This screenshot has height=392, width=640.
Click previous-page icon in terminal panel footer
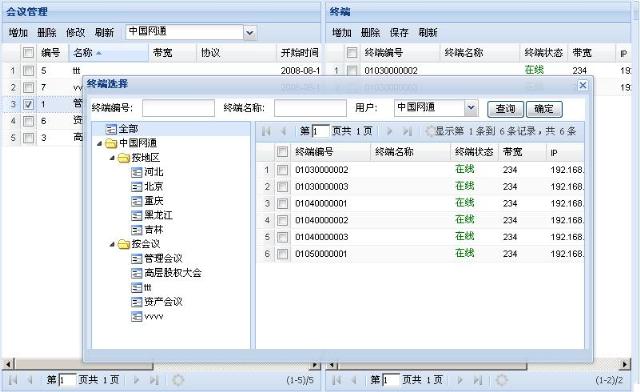click(x=354, y=380)
